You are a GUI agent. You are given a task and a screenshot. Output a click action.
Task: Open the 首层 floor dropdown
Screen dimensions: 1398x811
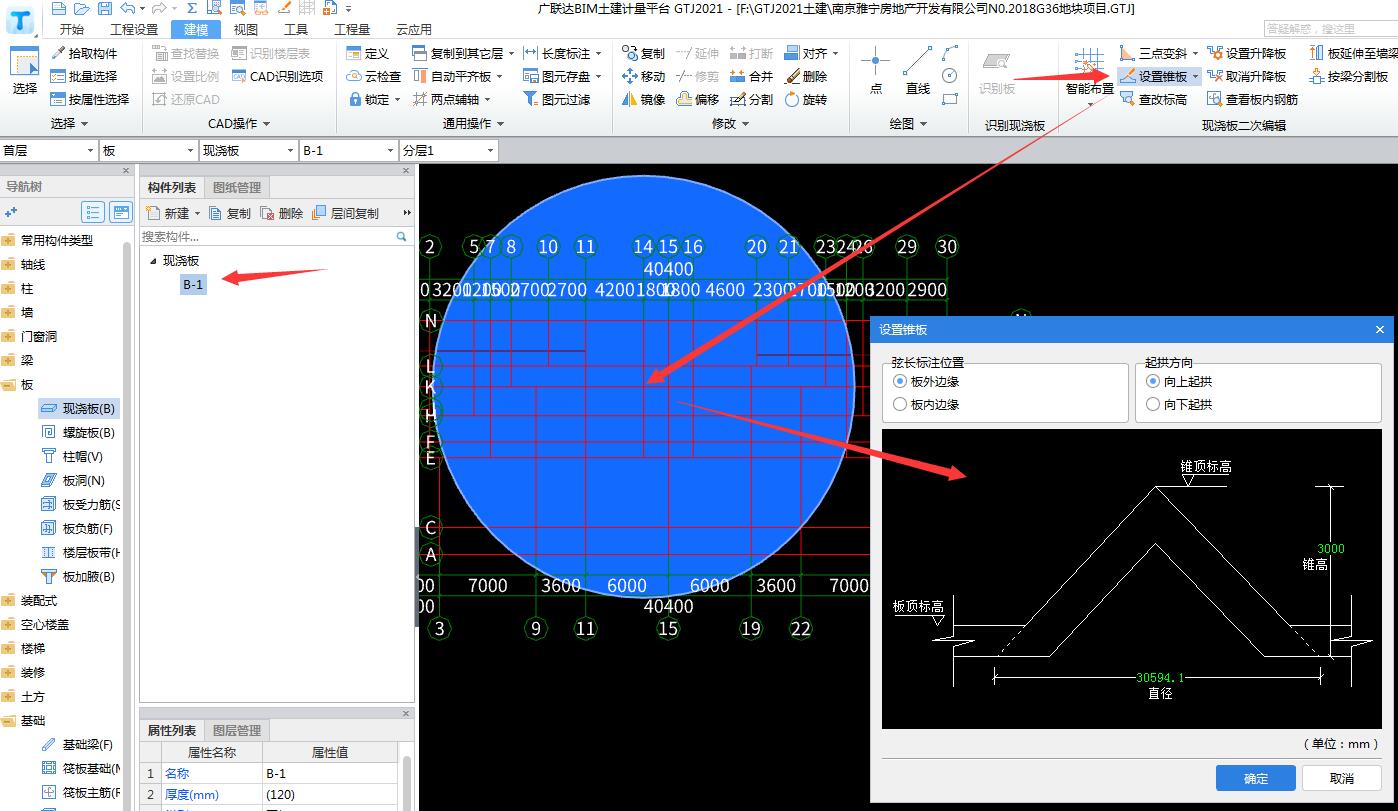tap(49, 150)
